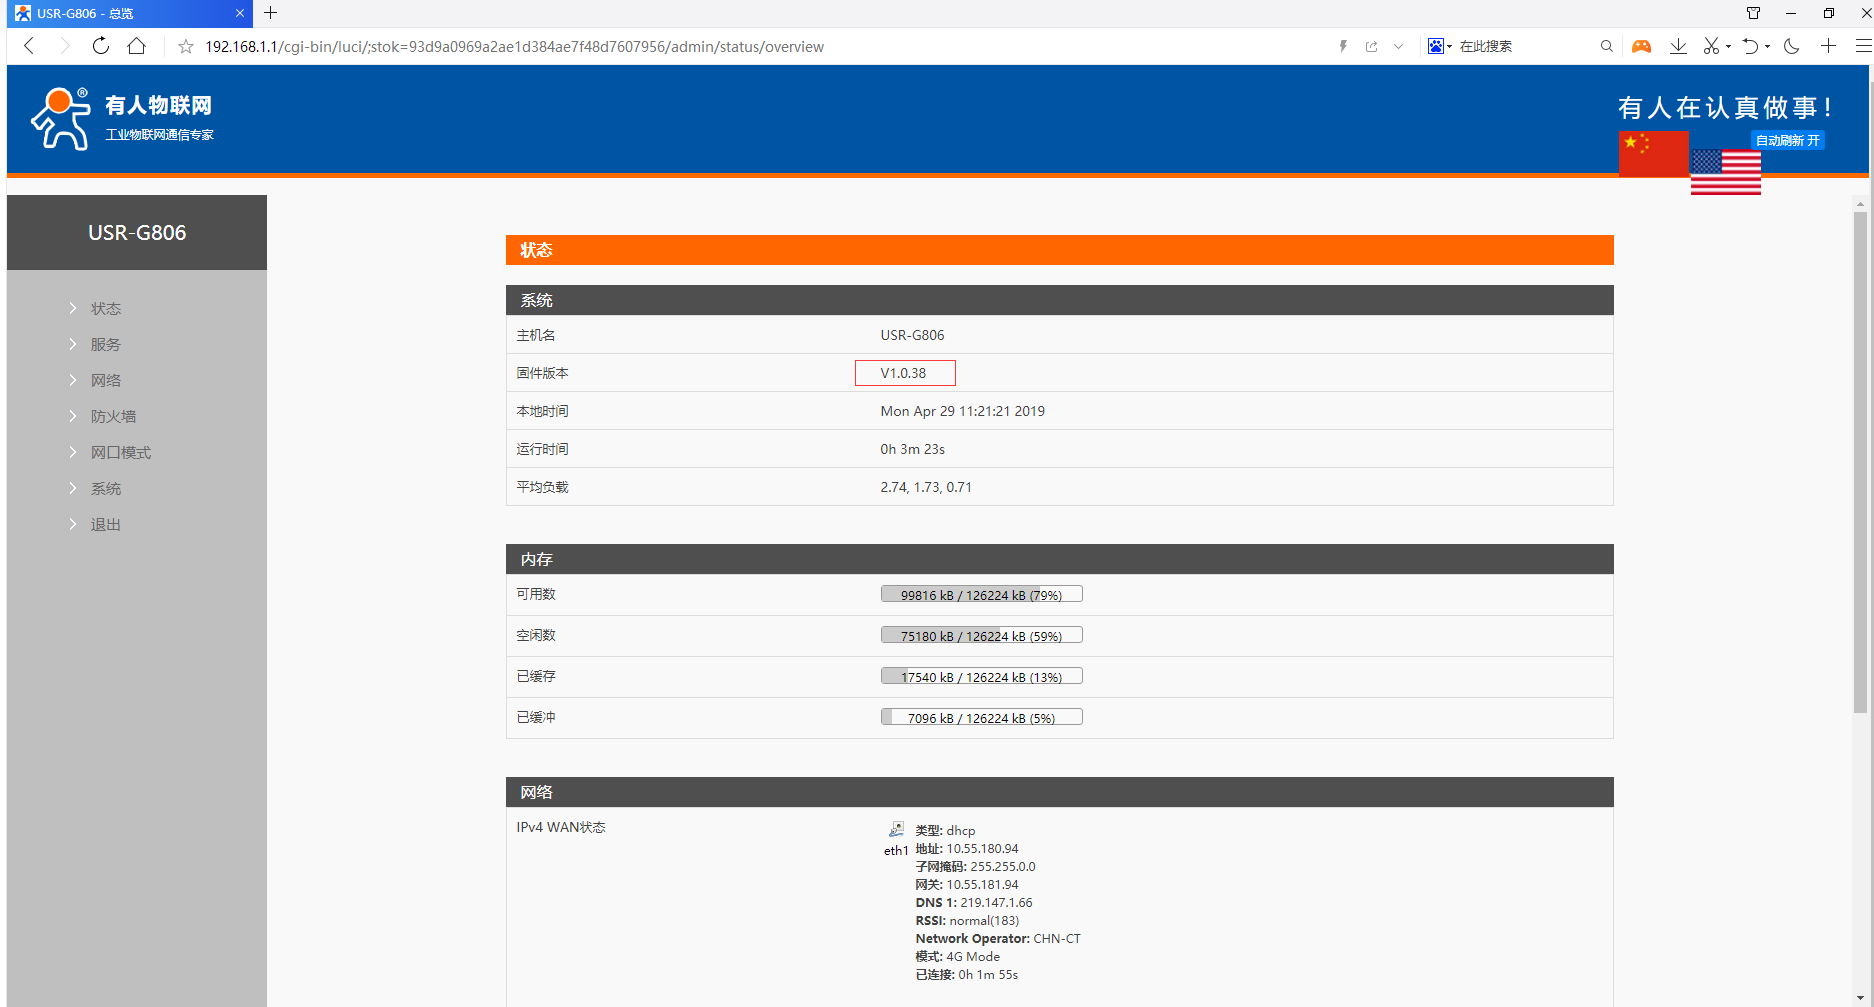Log out via the 退出 link
The height and width of the screenshot is (1007, 1874).
pyautogui.click(x=106, y=525)
